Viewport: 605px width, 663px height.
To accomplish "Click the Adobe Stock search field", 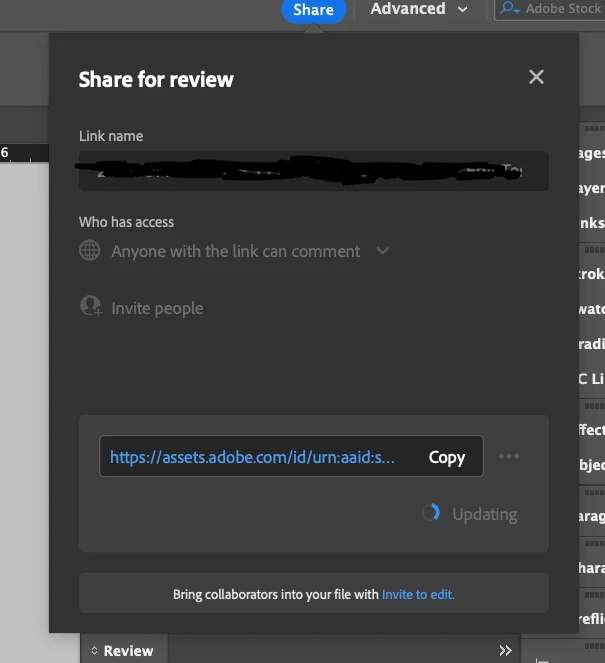I will [550, 9].
